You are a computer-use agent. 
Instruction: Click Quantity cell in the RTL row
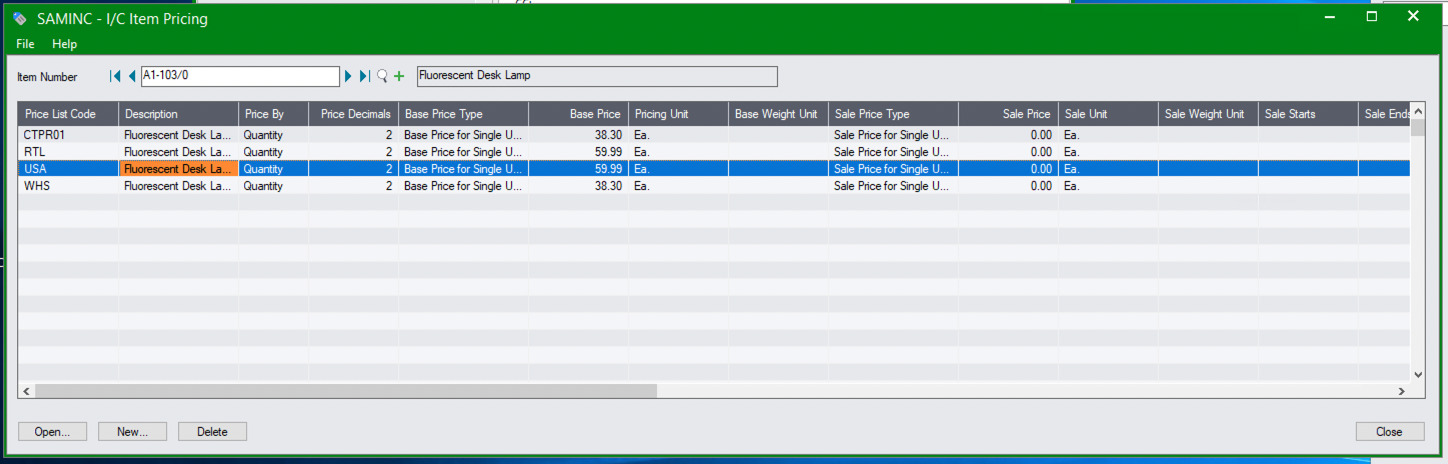(273, 152)
